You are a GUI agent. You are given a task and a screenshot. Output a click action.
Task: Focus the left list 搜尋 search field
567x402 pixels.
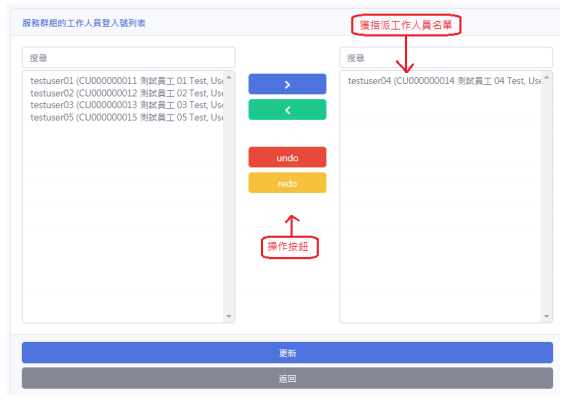point(129,57)
